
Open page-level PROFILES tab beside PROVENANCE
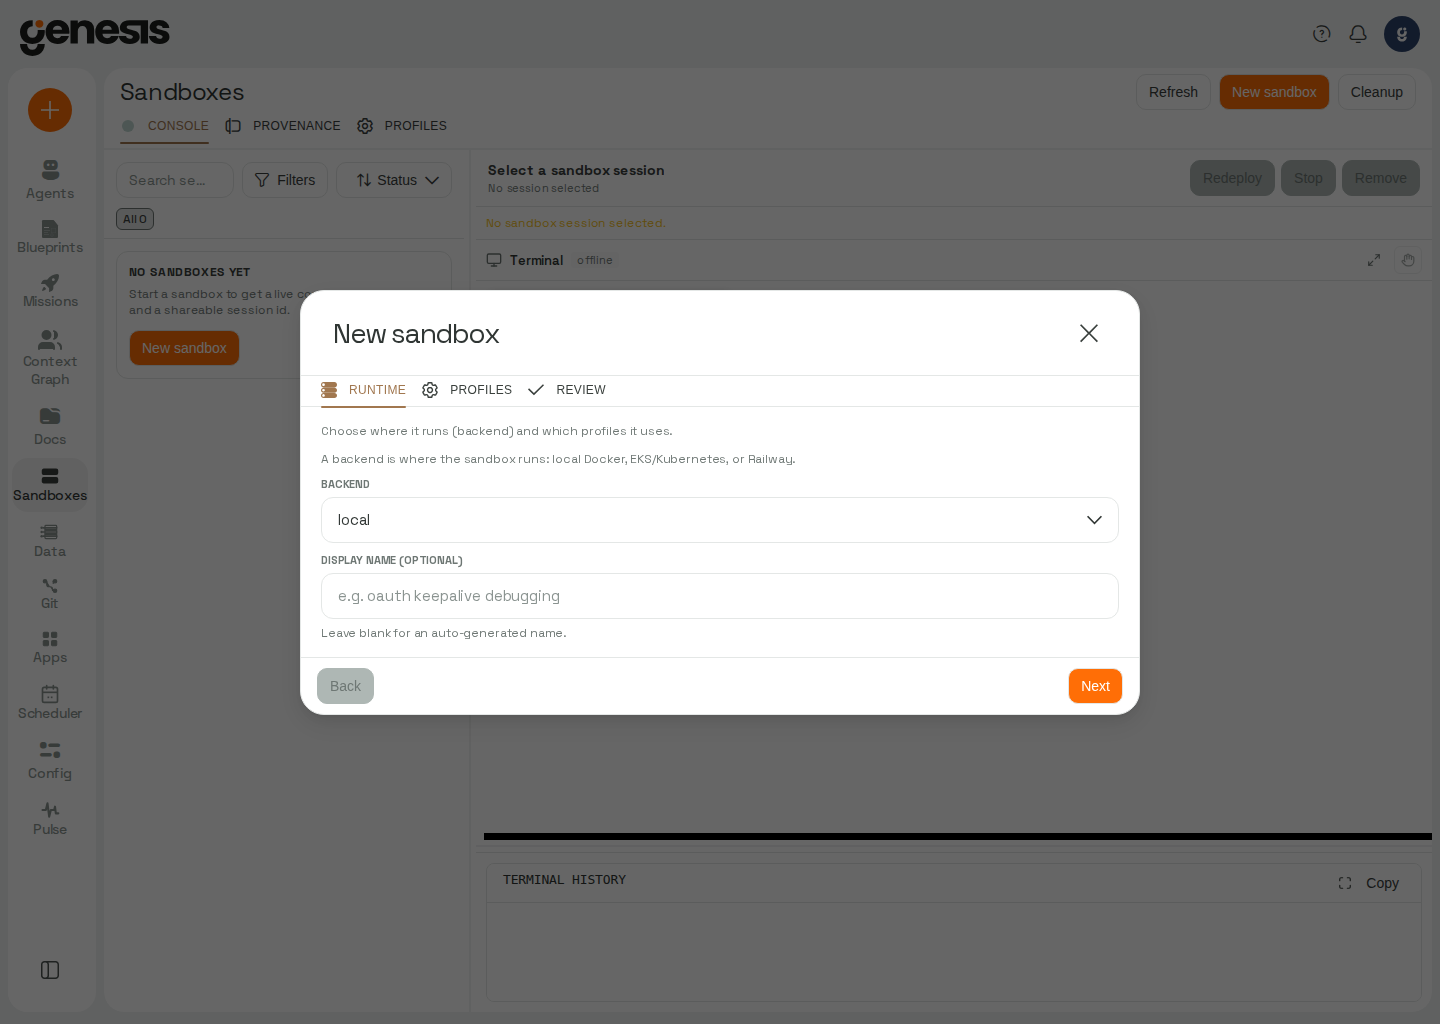point(402,126)
